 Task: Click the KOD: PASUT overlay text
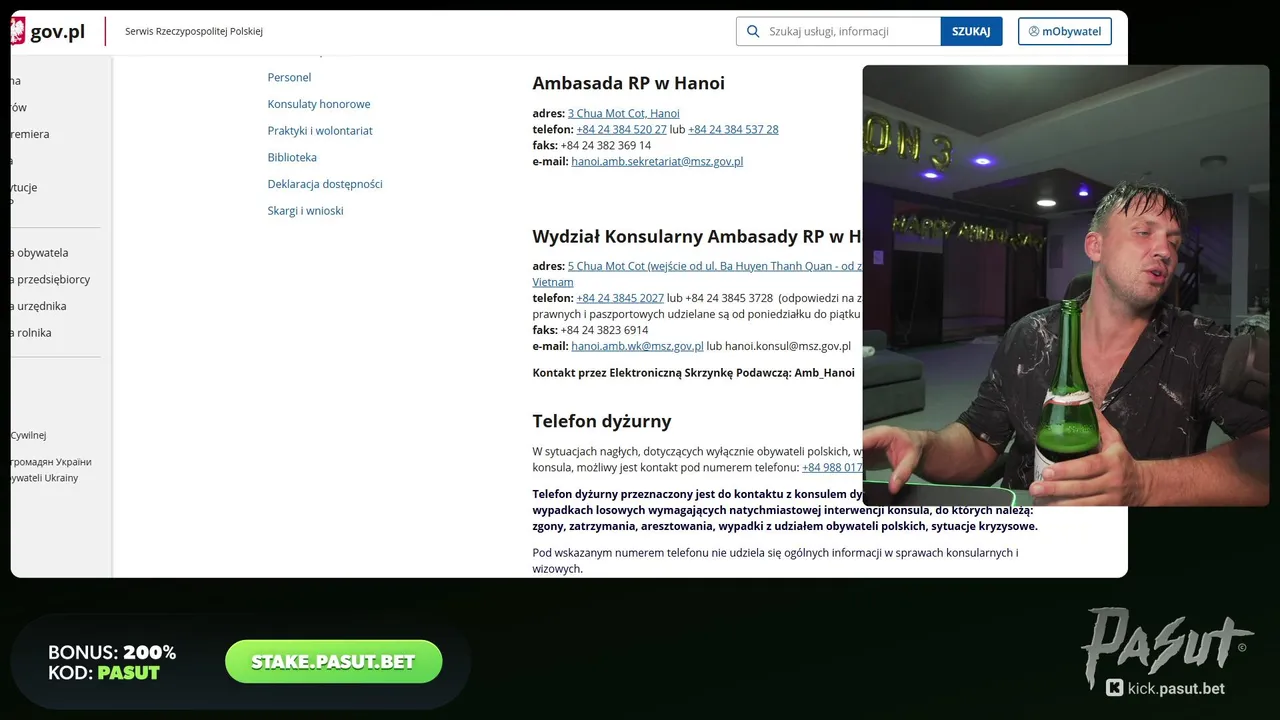(104, 673)
